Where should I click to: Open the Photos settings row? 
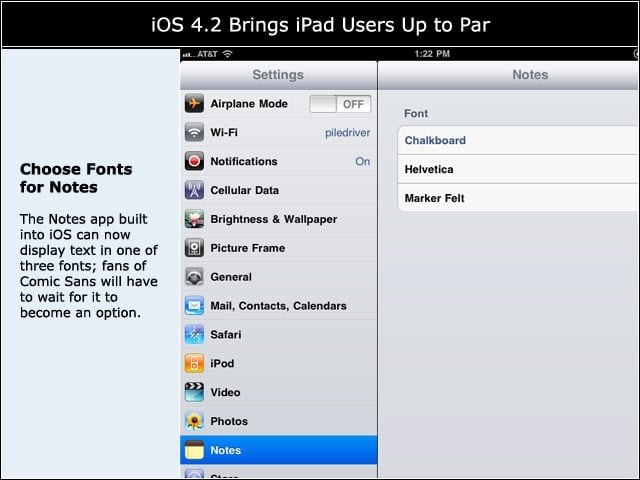click(278, 421)
